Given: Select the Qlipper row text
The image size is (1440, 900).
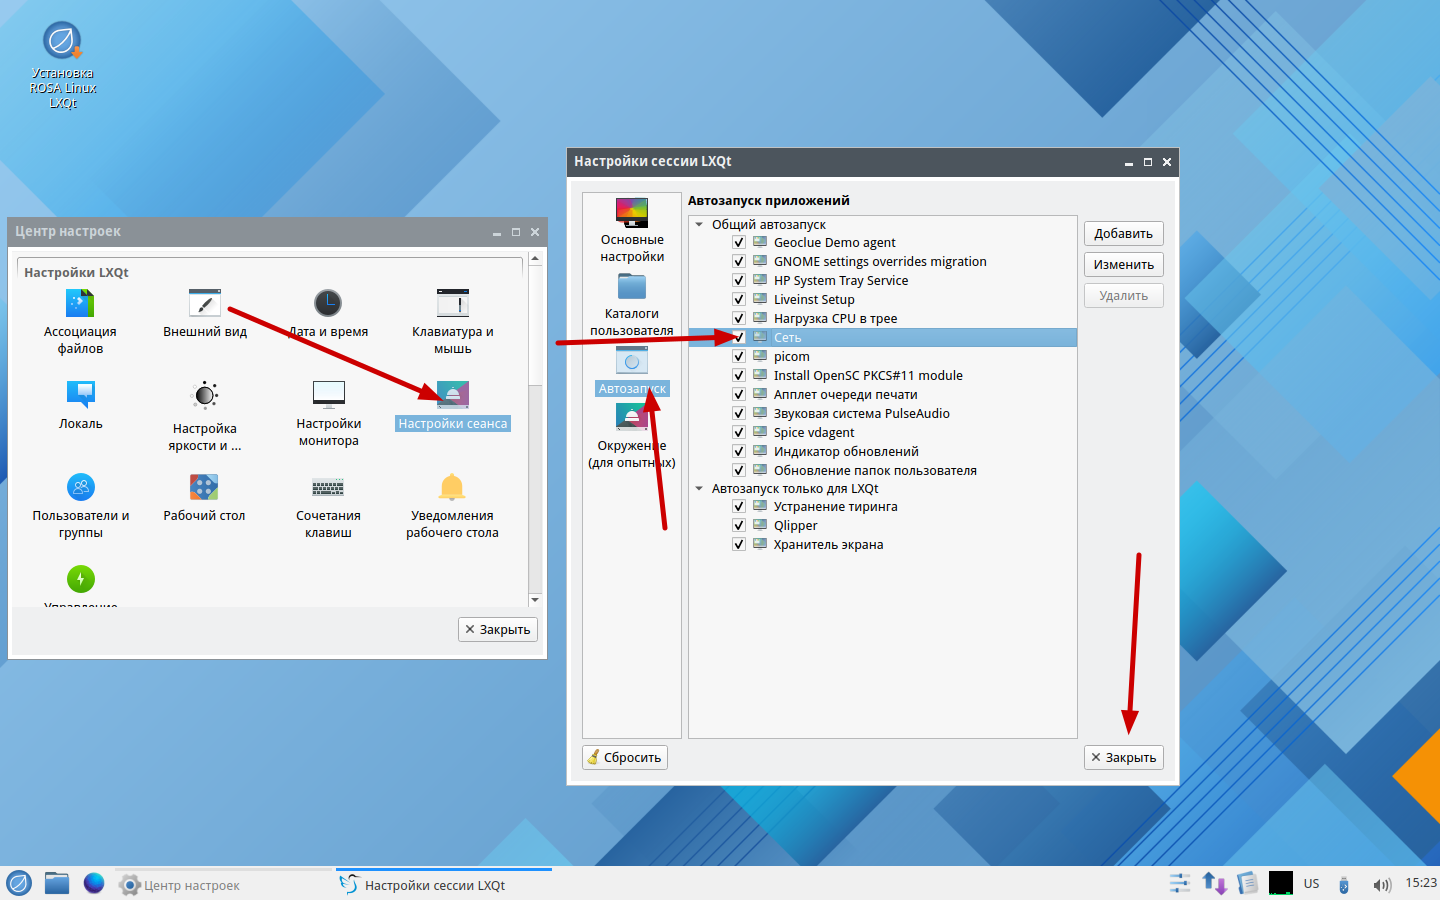Looking at the screenshot, I should tap(796, 526).
